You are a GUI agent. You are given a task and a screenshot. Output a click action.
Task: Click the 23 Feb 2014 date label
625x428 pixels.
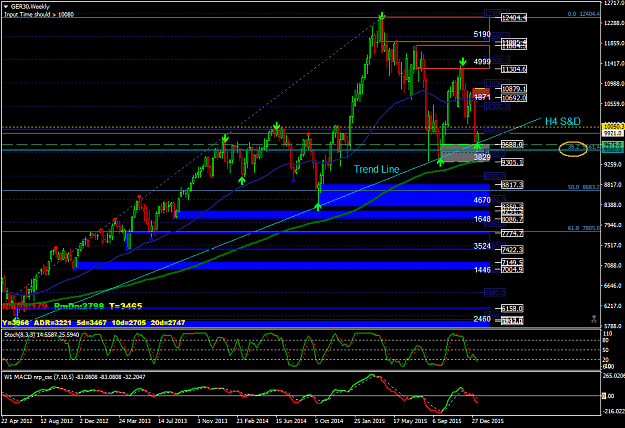[x=252, y=421]
